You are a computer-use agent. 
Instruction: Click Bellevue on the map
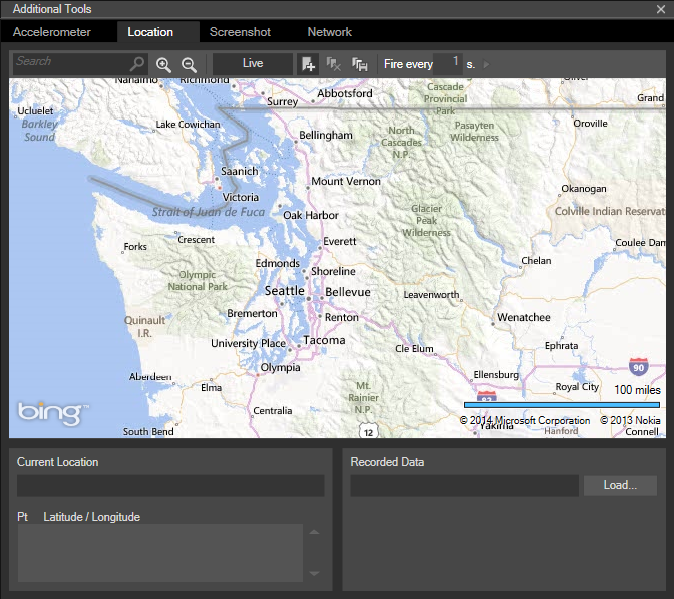[x=348, y=292]
